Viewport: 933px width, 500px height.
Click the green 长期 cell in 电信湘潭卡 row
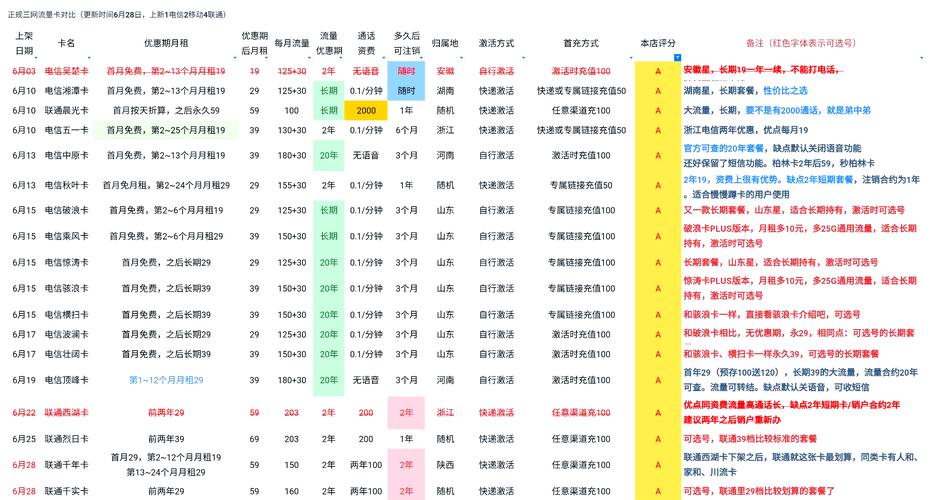click(x=328, y=90)
